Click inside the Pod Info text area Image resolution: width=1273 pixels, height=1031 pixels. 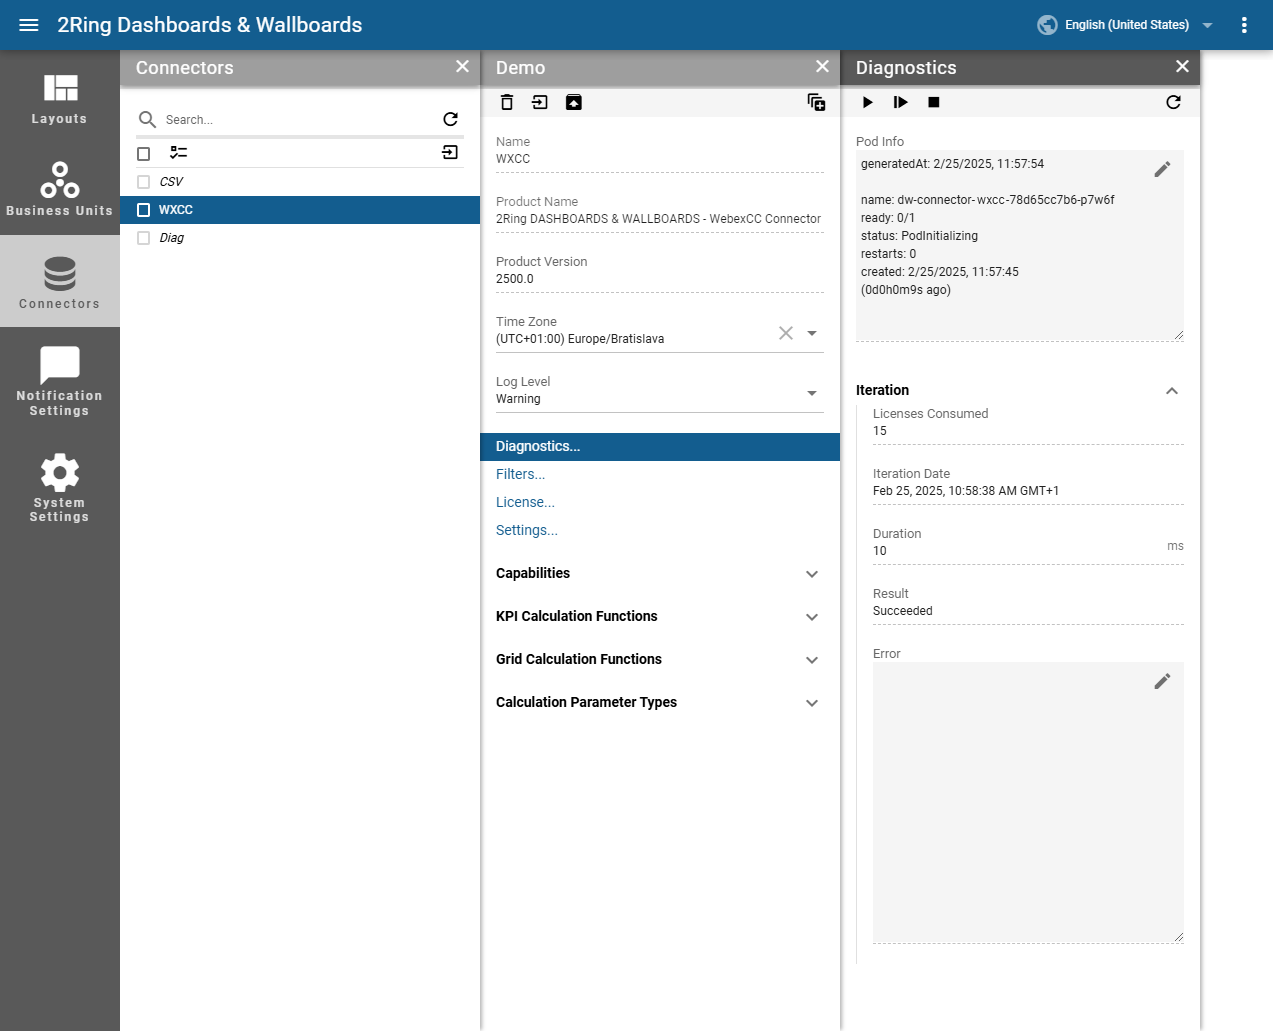point(1020,246)
